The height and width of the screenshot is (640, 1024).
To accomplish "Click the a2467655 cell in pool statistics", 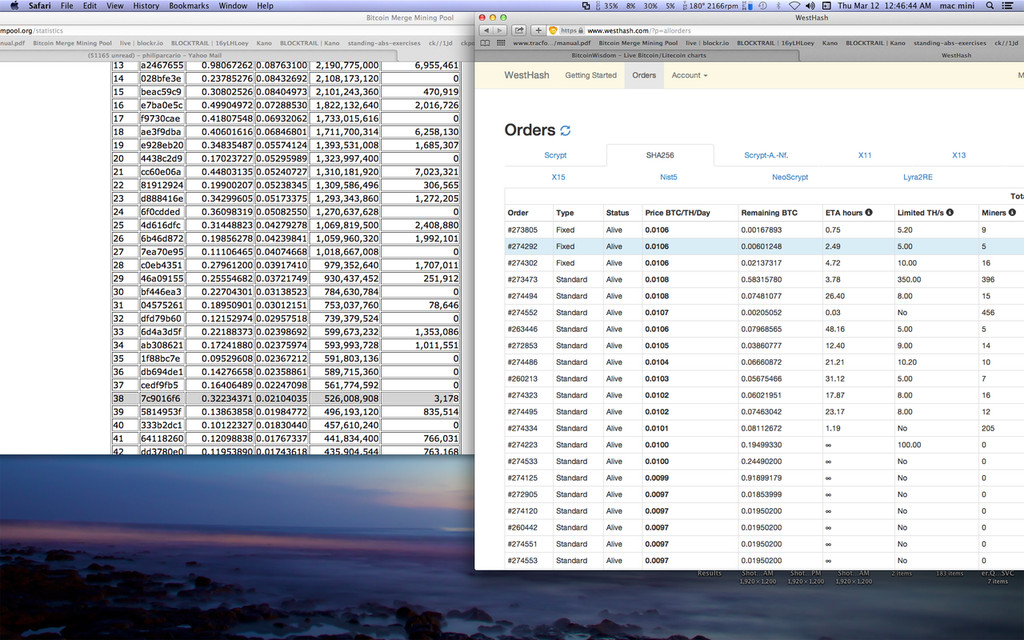I will click(162, 65).
